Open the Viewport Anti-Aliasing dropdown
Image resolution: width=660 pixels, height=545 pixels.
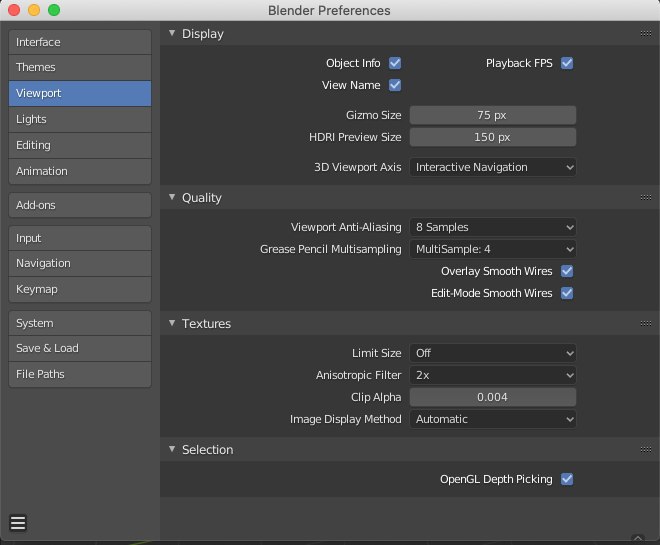point(492,227)
